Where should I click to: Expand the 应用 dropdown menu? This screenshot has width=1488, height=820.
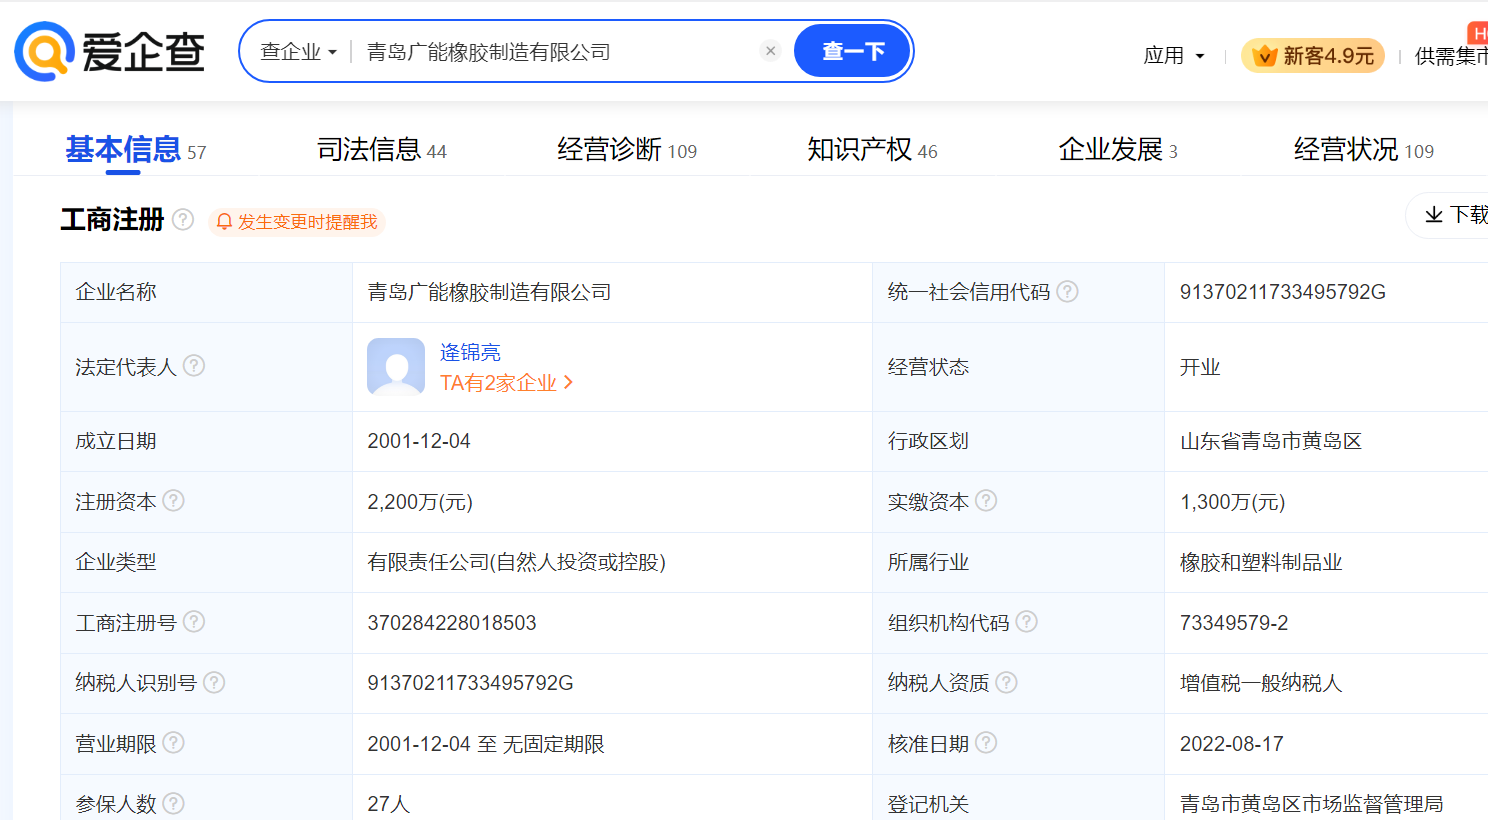1174,56
